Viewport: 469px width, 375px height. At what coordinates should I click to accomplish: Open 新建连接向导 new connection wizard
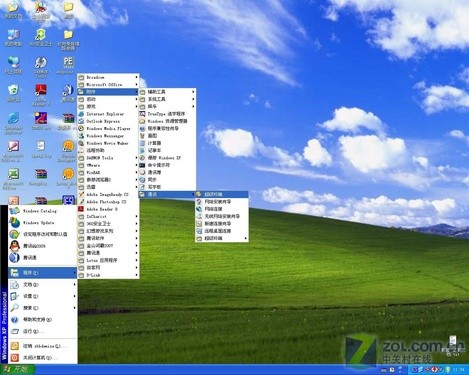[222, 224]
